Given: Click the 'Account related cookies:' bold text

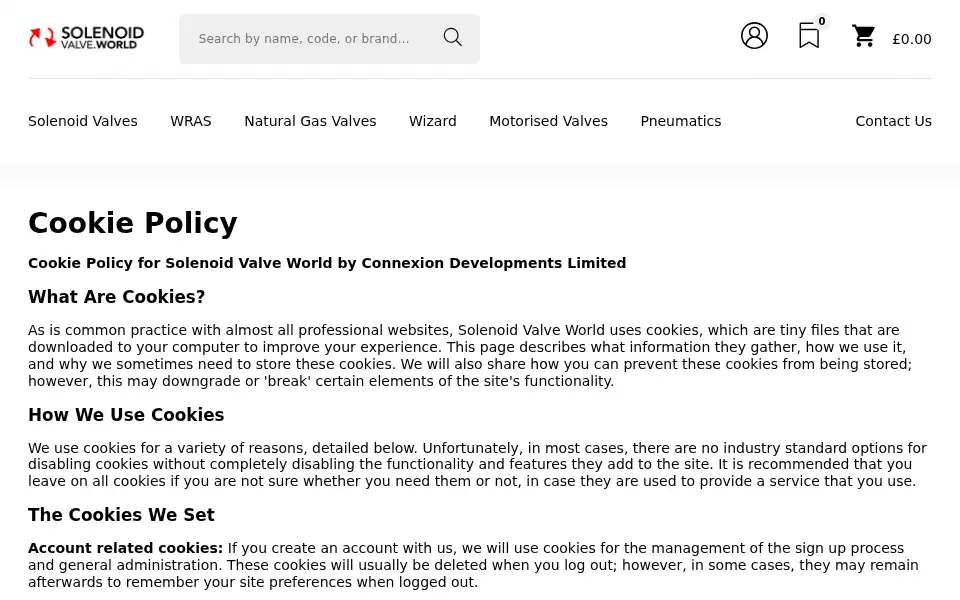Looking at the screenshot, I should pos(126,548).
